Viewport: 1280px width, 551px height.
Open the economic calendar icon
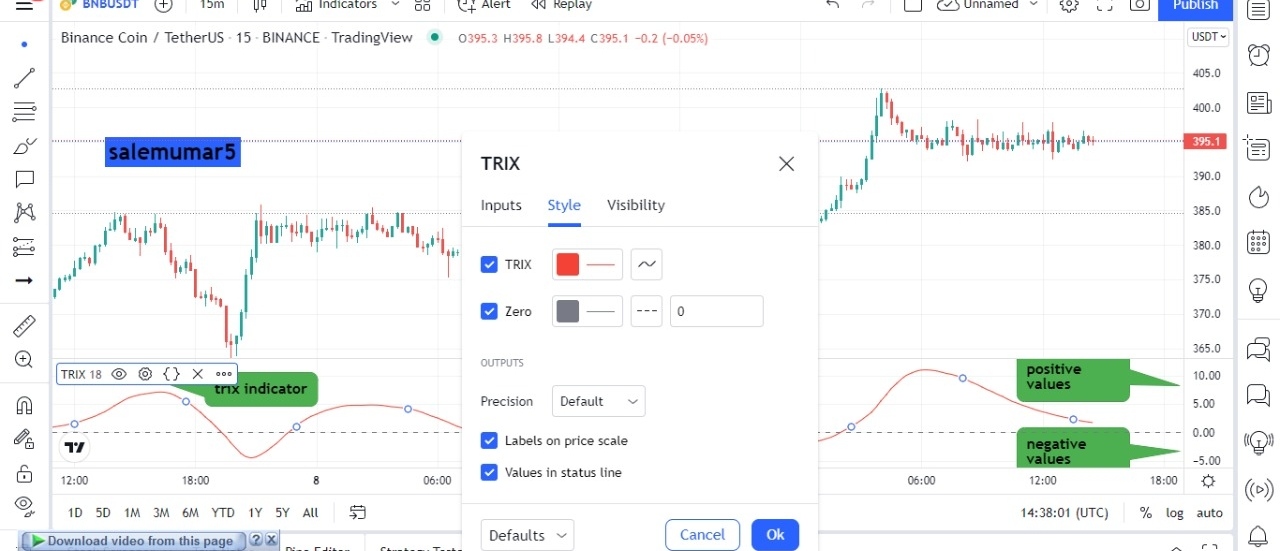(1259, 242)
